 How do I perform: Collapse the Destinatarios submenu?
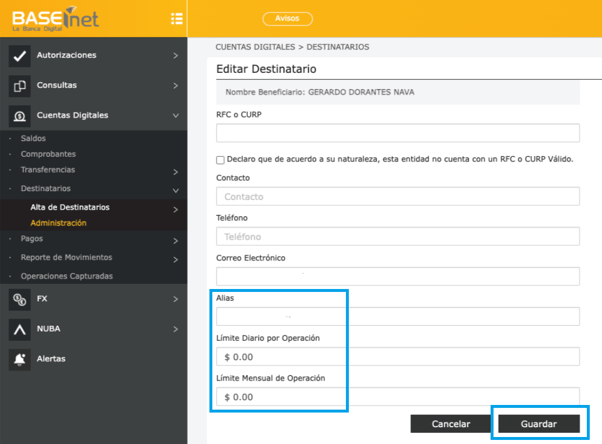pos(175,189)
